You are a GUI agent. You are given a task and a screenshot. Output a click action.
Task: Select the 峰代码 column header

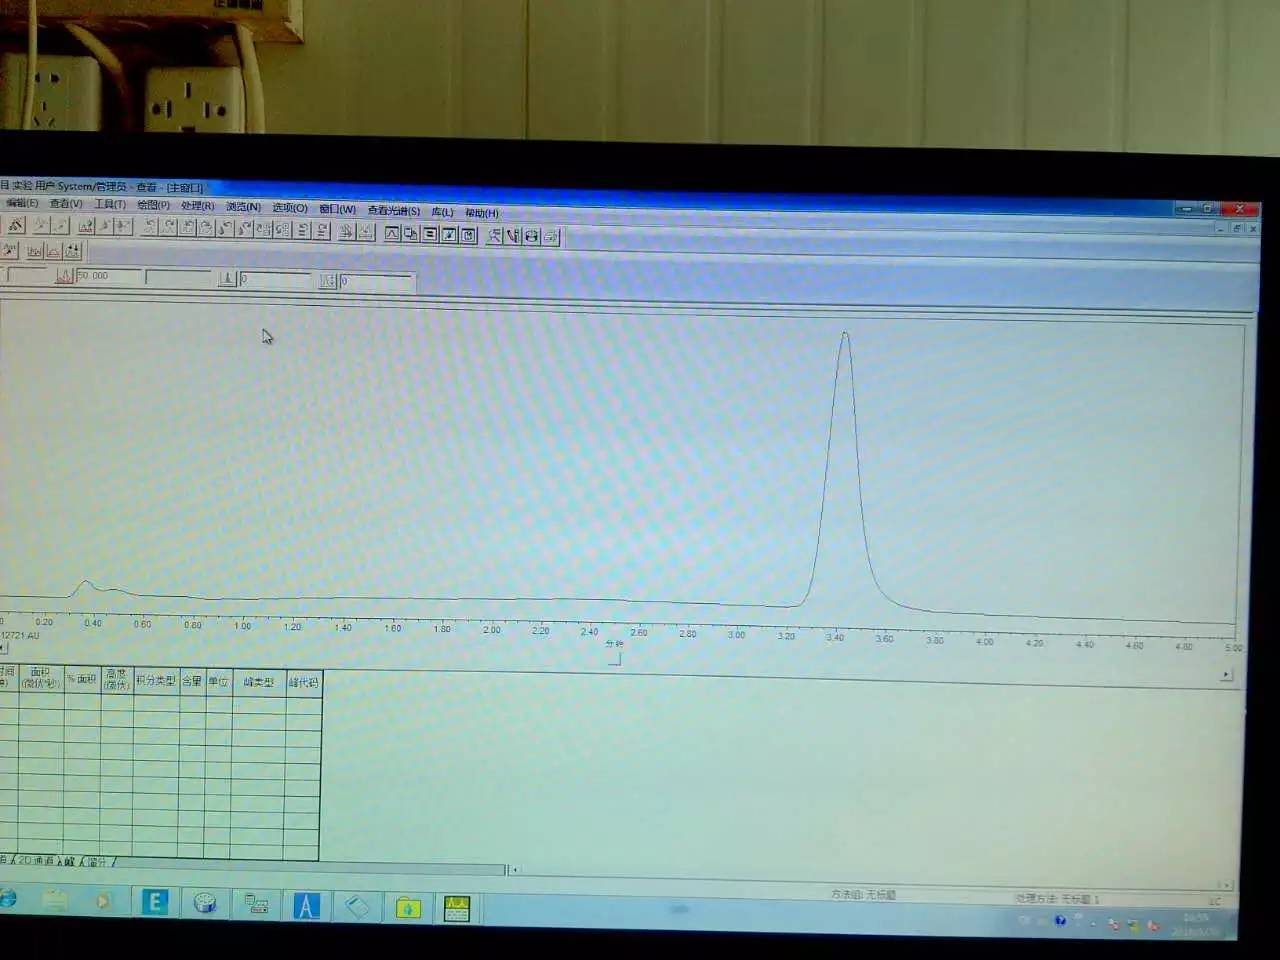coord(303,682)
